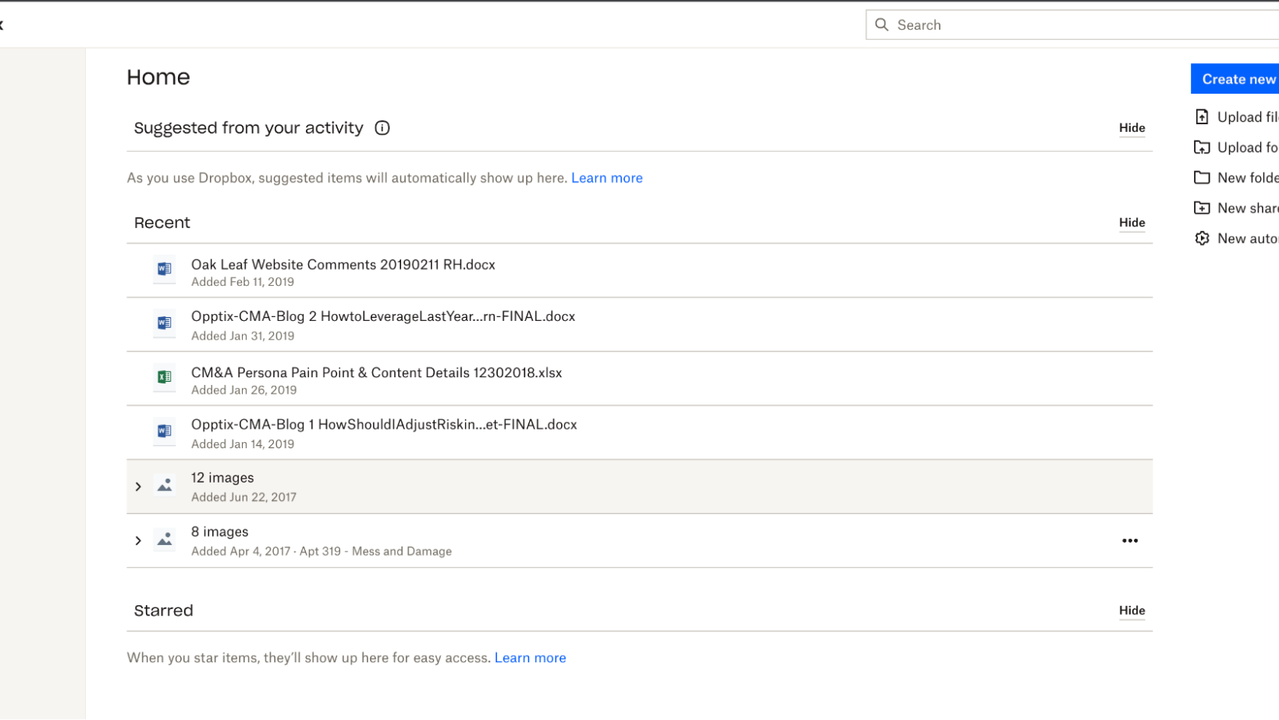Click the New automated folder gear icon

pyautogui.click(x=1202, y=238)
